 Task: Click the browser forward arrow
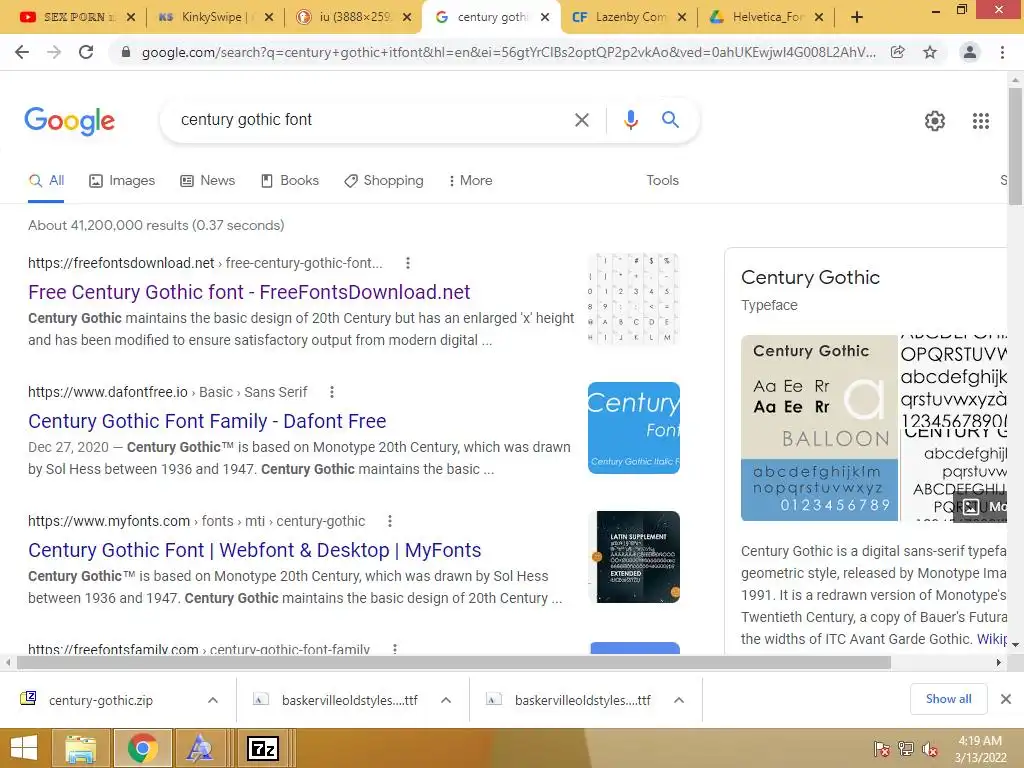[54, 52]
